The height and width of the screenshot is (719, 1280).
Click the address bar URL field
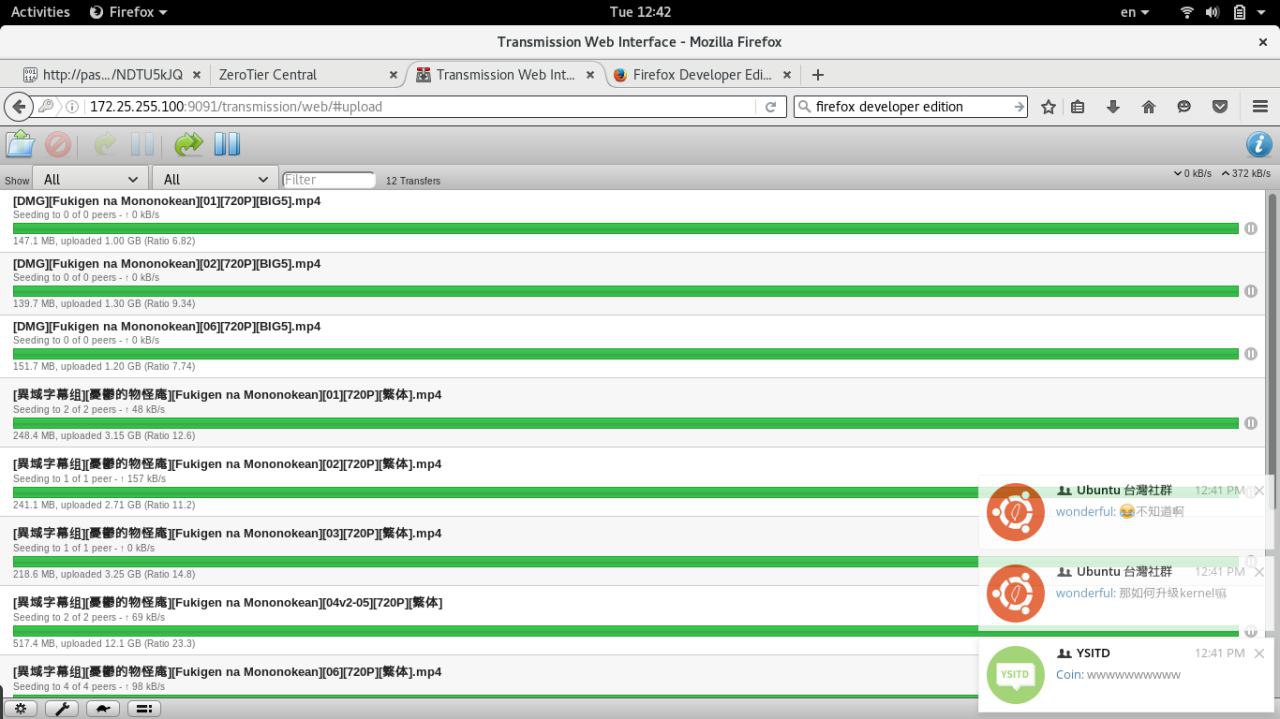pyautogui.click(x=420, y=106)
